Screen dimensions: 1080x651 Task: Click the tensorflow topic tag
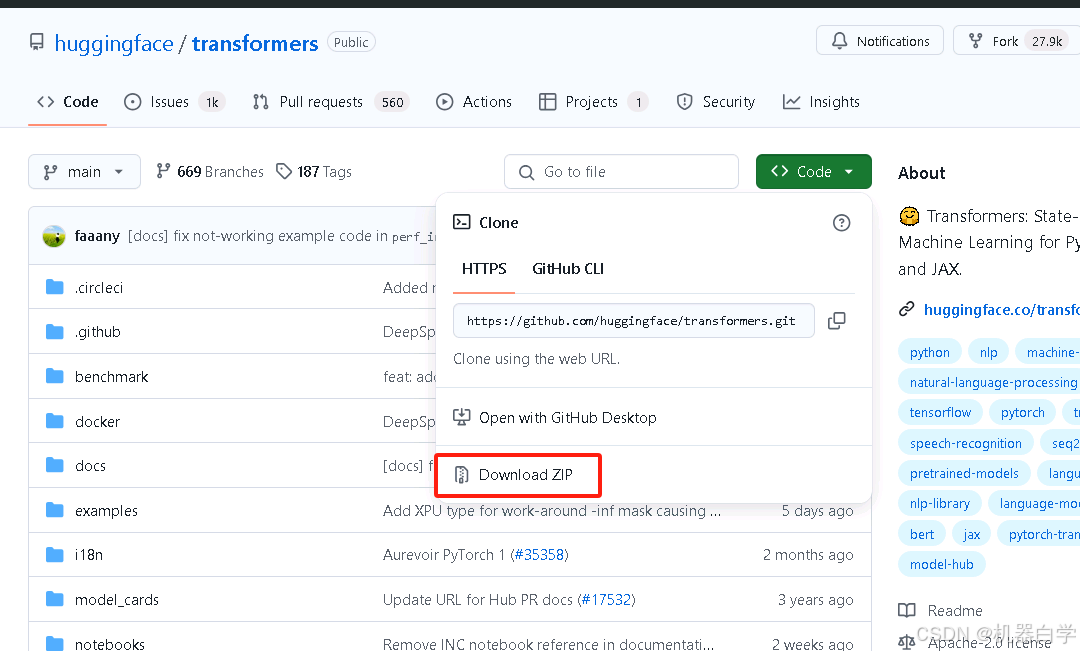coord(940,412)
